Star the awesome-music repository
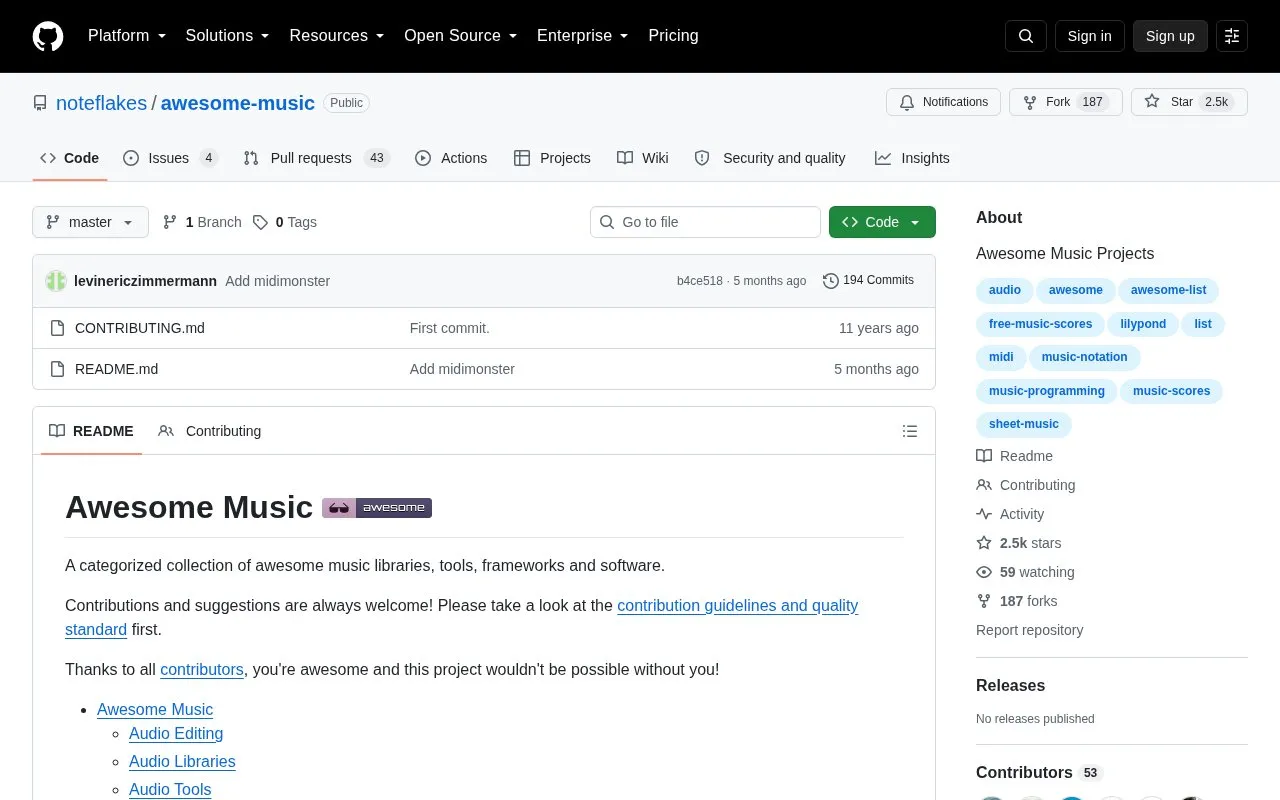The width and height of the screenshot is (1280, 800). point(1189,102)
